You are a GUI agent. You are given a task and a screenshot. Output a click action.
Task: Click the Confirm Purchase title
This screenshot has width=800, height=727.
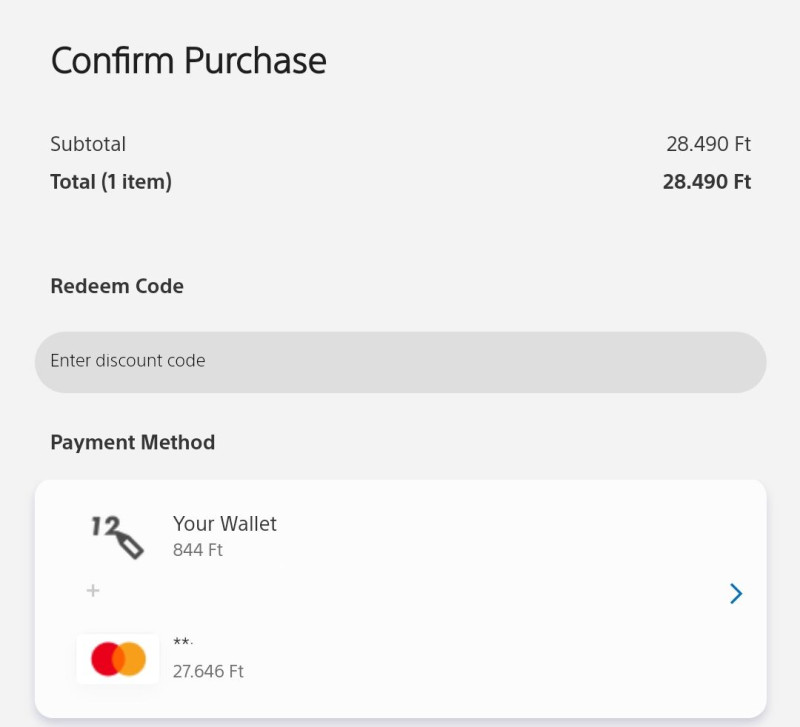(x=188, y=61)
